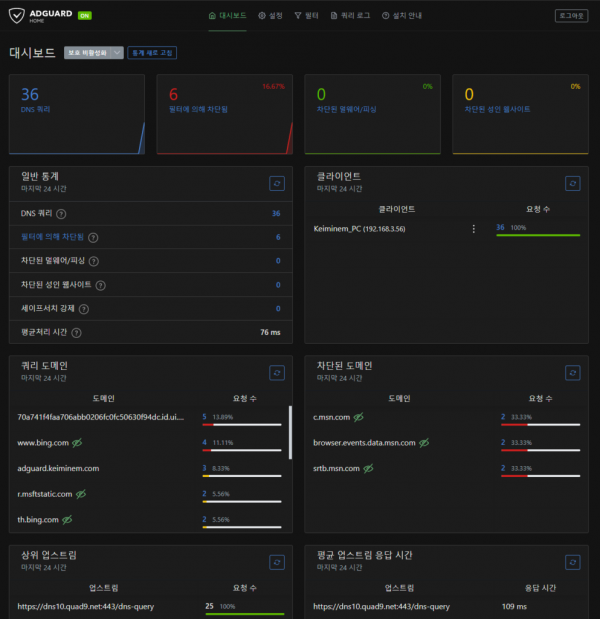This screenshot has height=619, width=600.
Task: Click the 로그아웃 button
Action: pyautogui.click(x=571, y=16)
